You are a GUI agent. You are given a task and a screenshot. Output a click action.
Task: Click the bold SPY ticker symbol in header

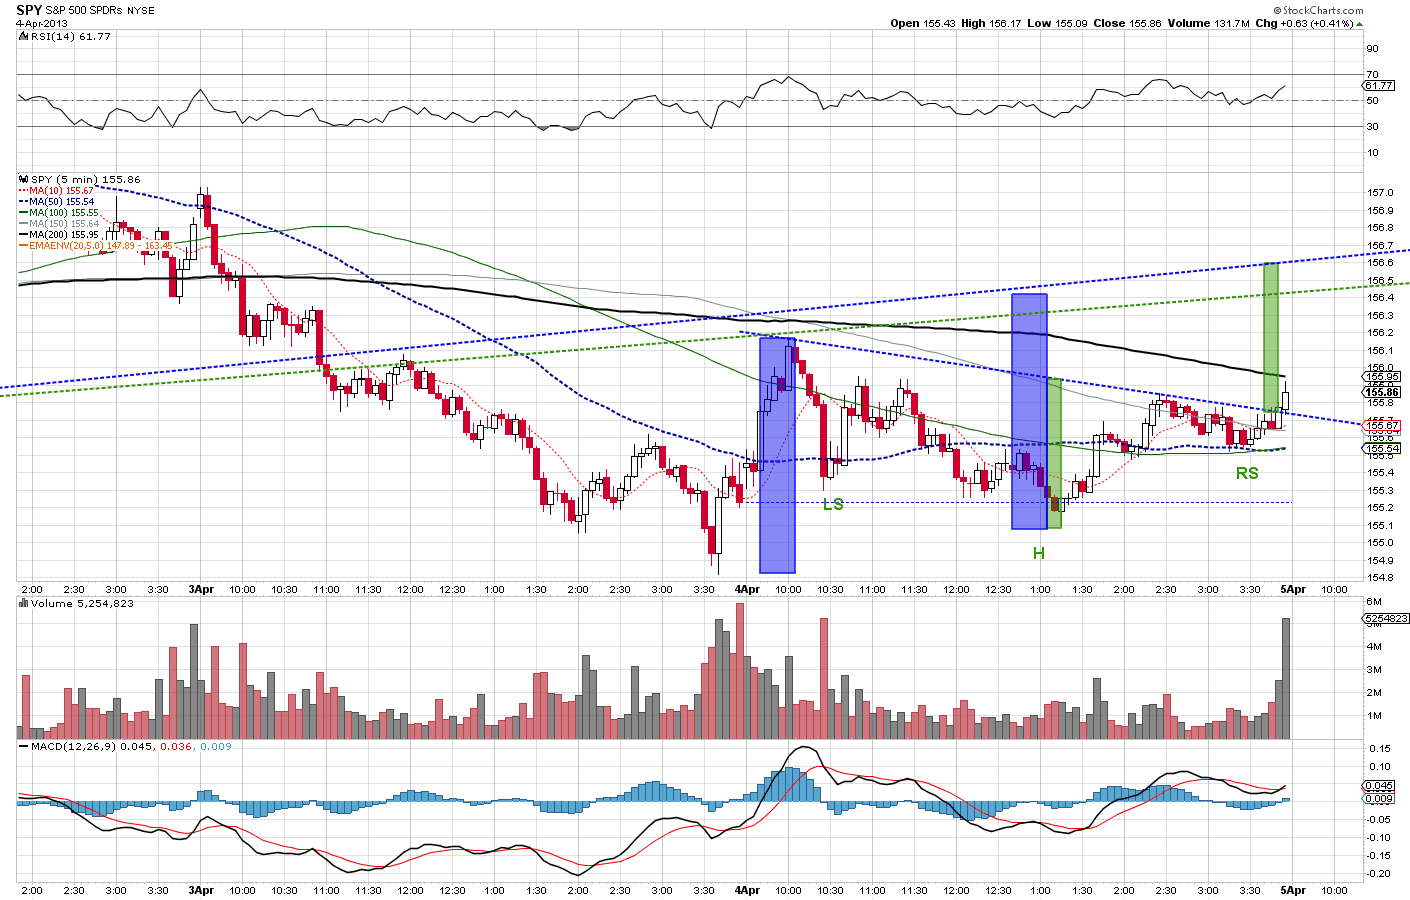point(28,10)
